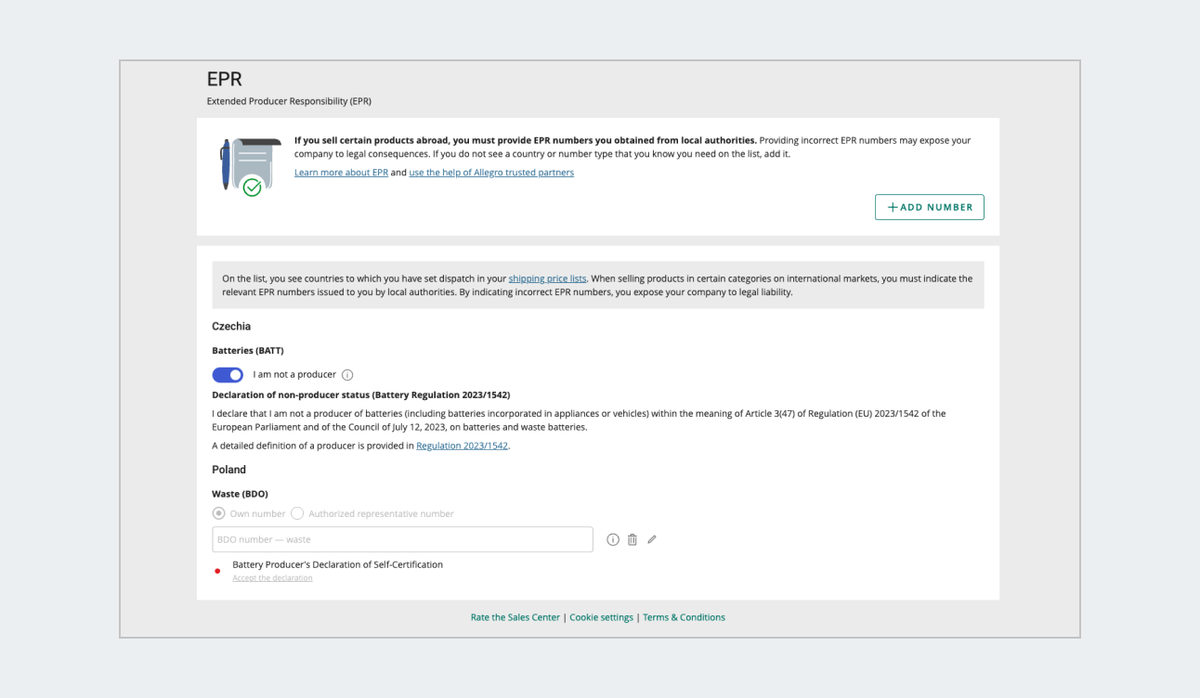Select the Own number radio button
The width and height of the screenshot is (1200, 698).
[219, 514]
